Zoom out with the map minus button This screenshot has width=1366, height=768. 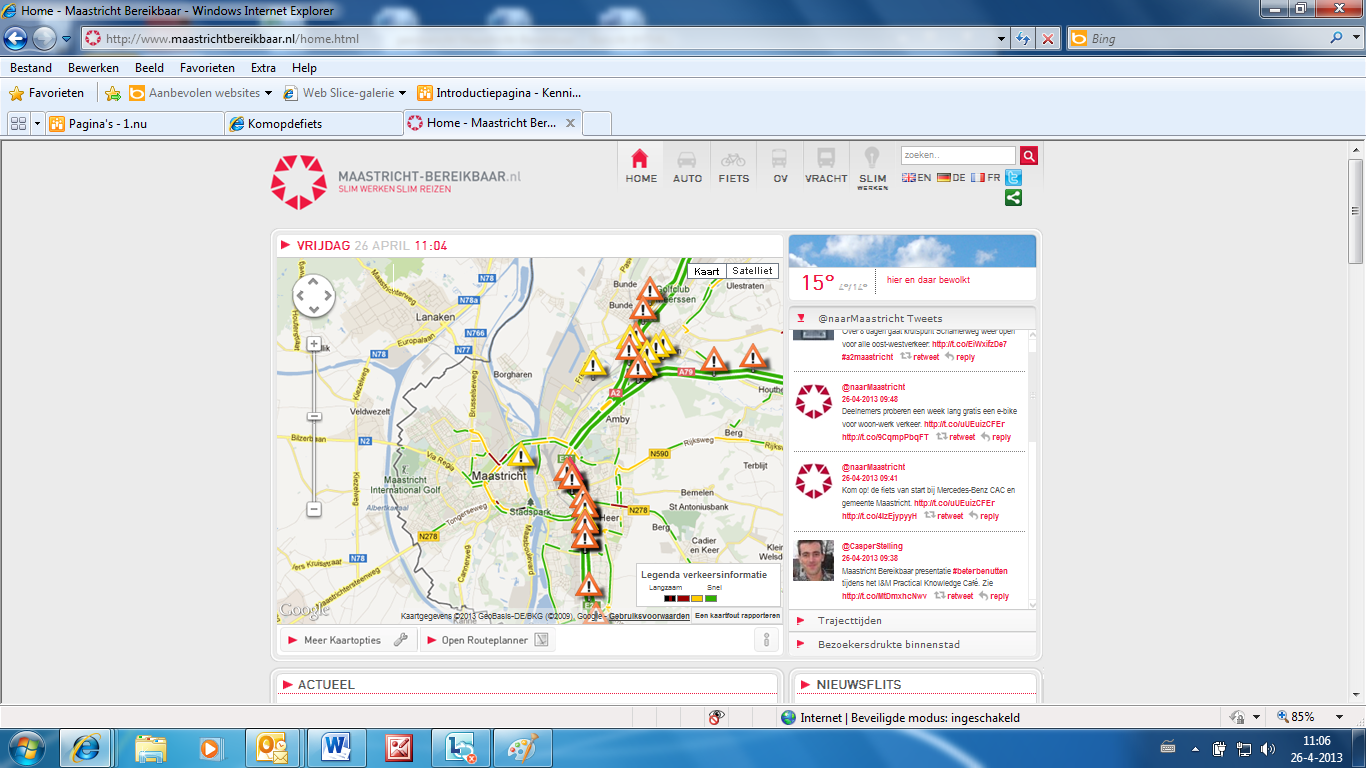[314, 509]
